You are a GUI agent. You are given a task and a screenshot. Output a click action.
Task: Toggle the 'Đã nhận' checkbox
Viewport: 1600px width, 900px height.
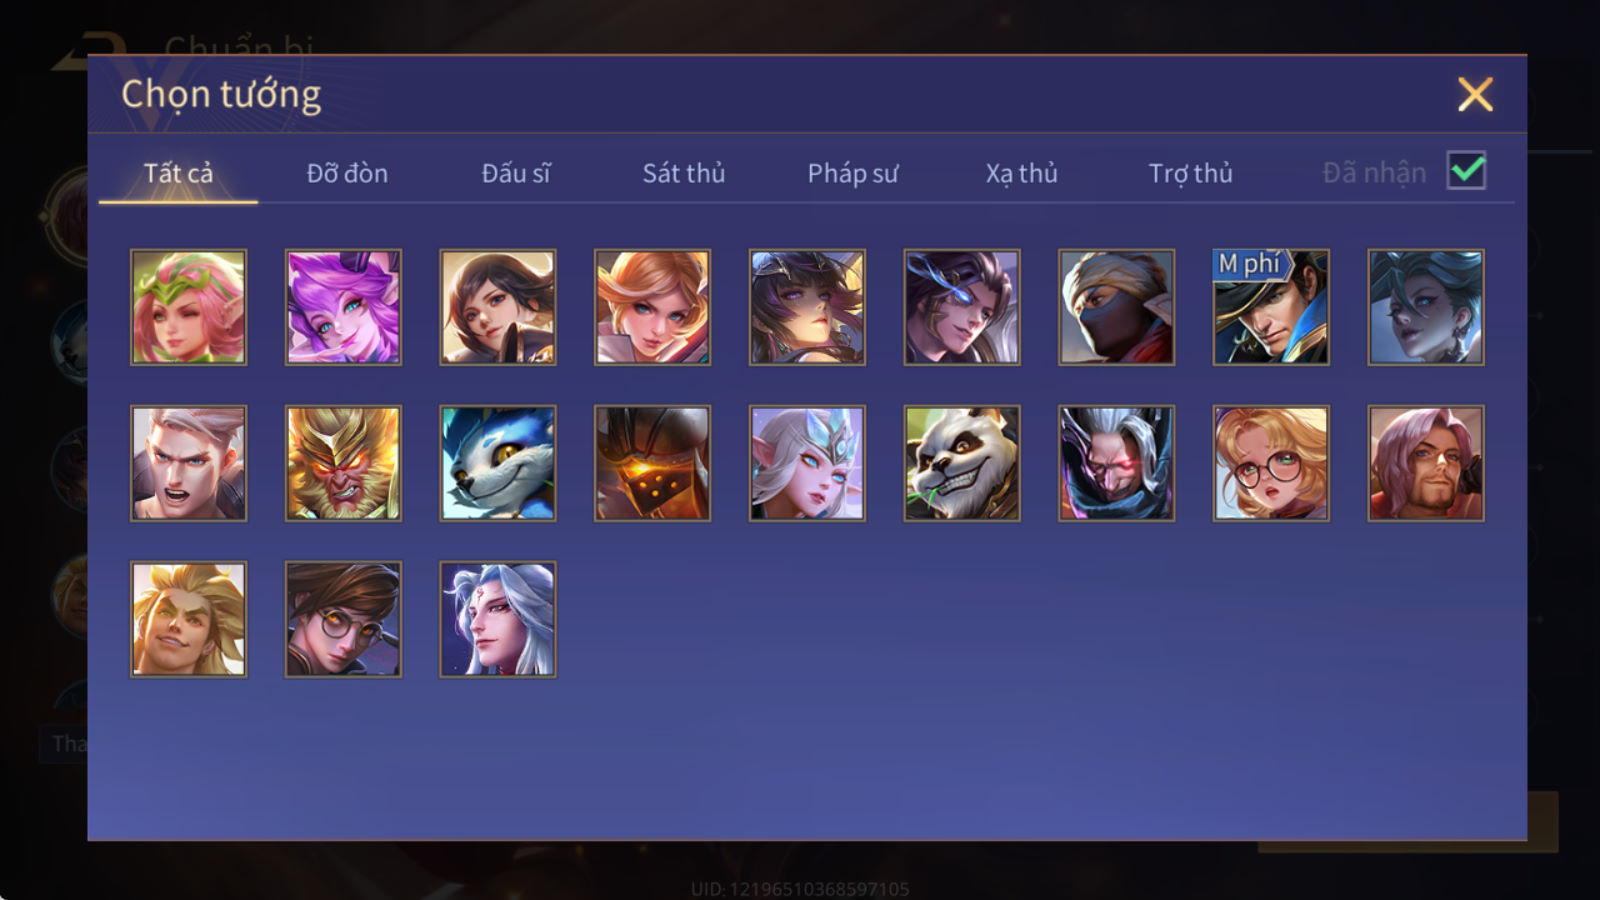(x=1466, y=171)
